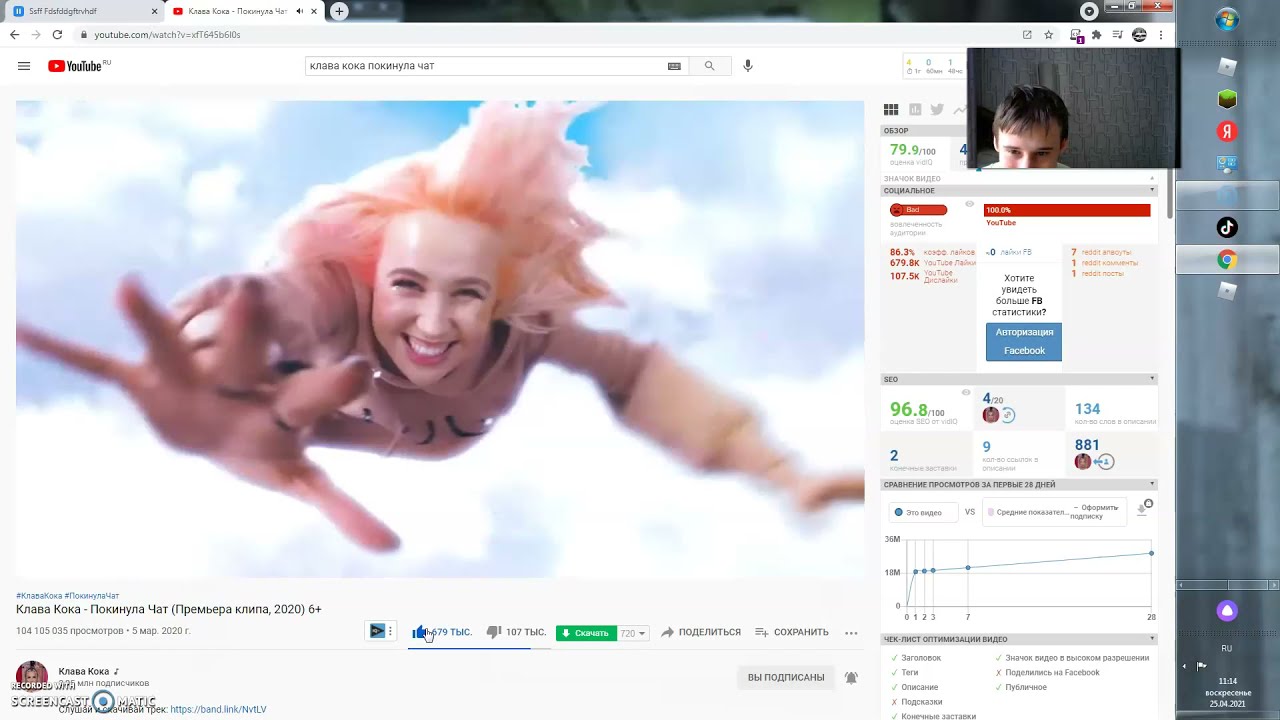Click #КлаваКока hashtag link
The height and width of the screenshot is (720, 1280).
(39, 596)
